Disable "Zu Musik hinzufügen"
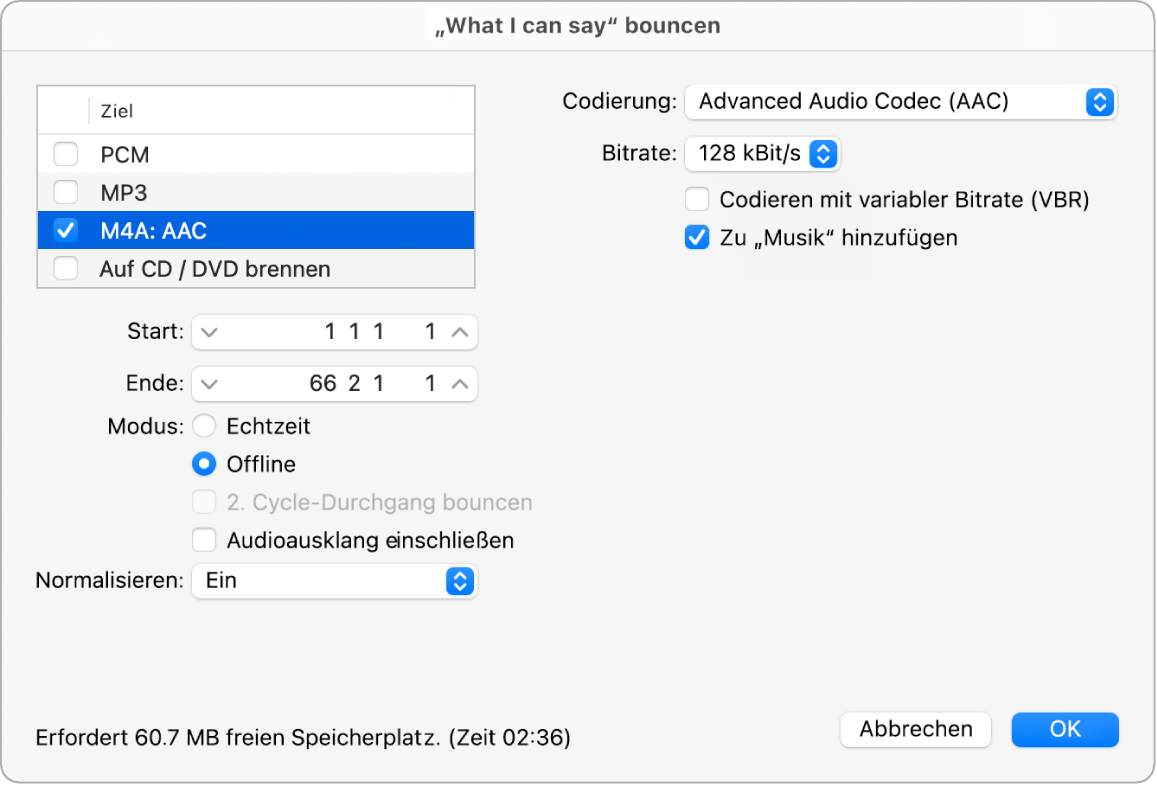 [x=696, y=237]
